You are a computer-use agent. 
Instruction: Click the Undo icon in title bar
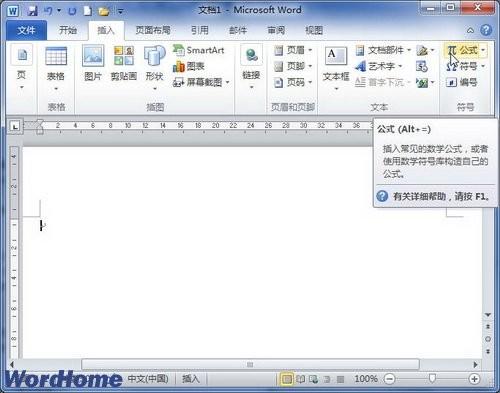point(49,11)
